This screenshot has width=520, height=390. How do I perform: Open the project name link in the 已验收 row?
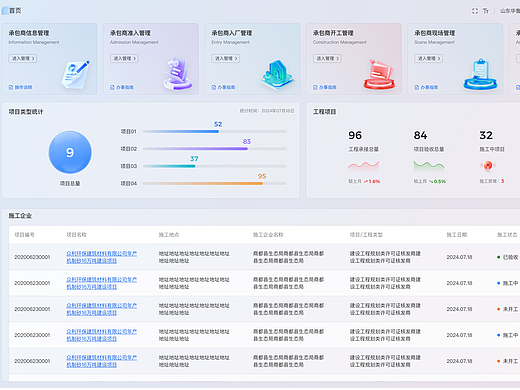click(x=101, y=257)
